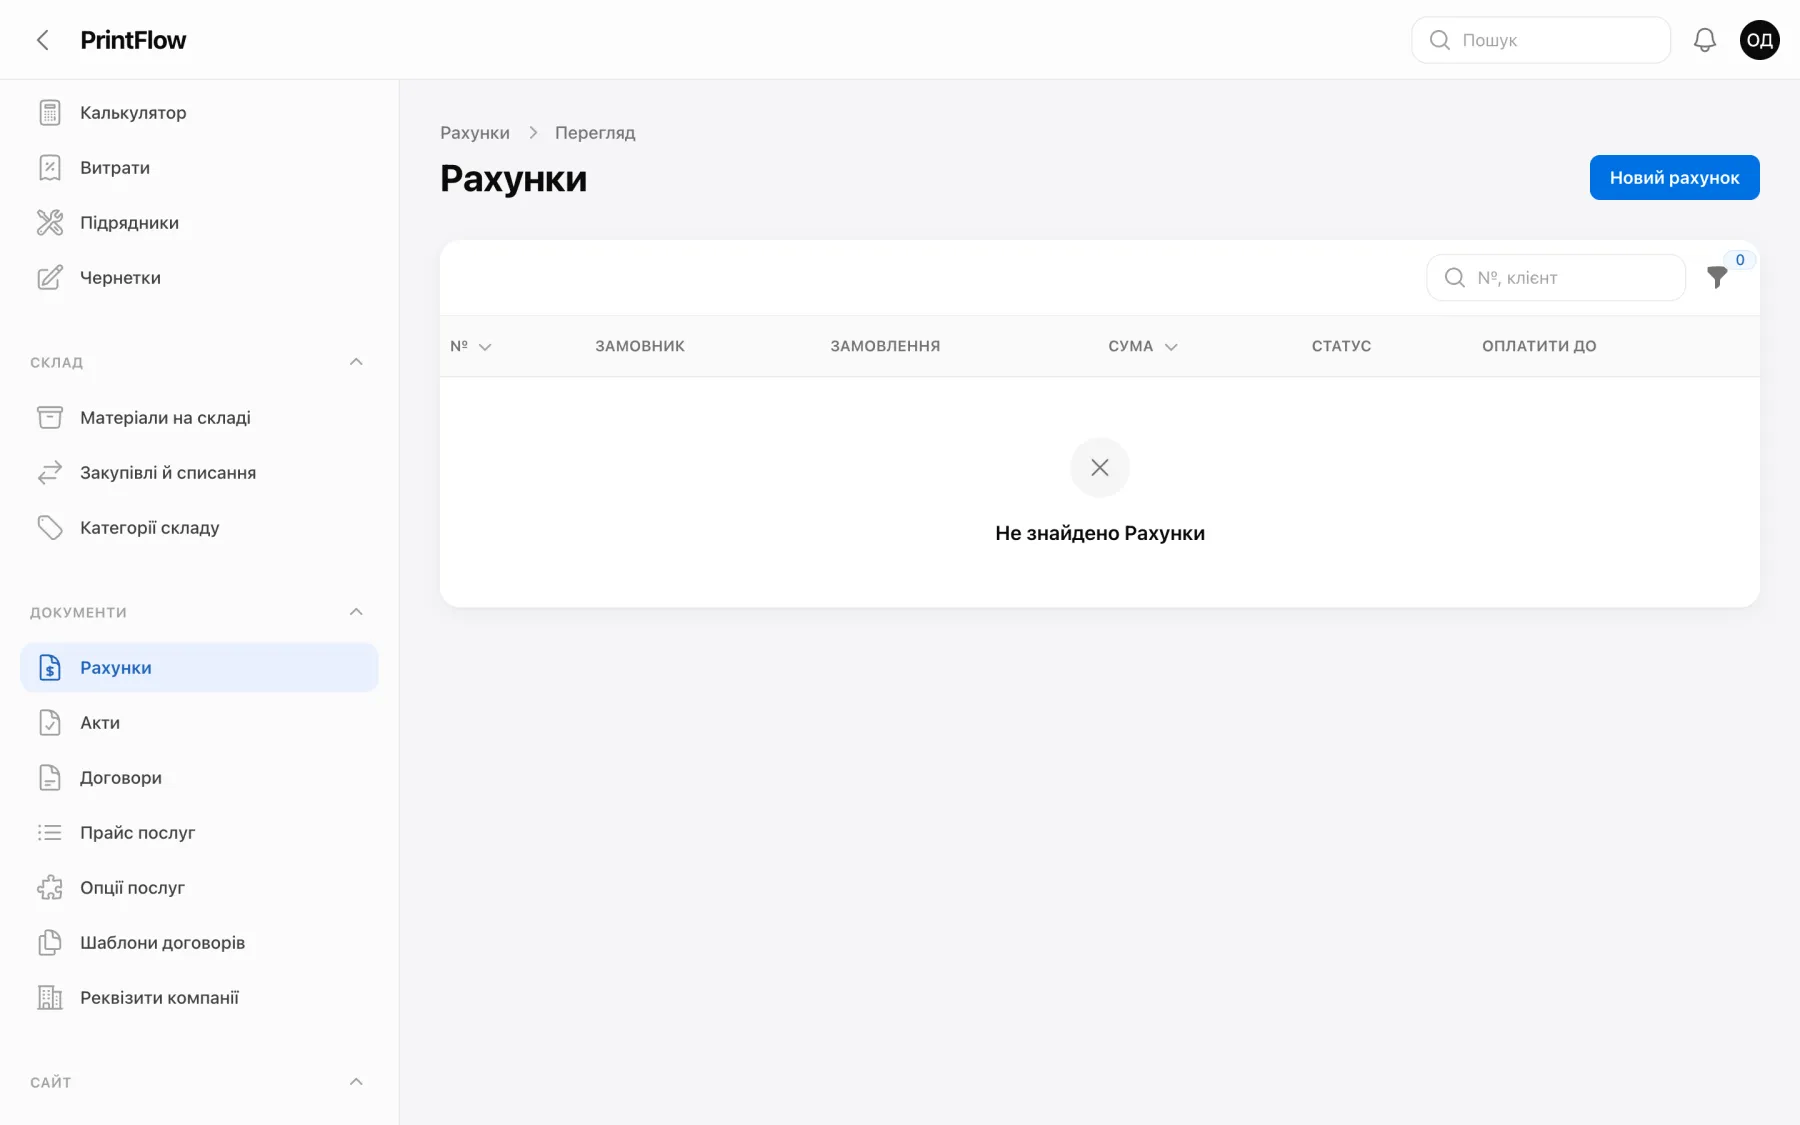
Task: Go to Витрати in the sidebar
Action: (200, 168)
